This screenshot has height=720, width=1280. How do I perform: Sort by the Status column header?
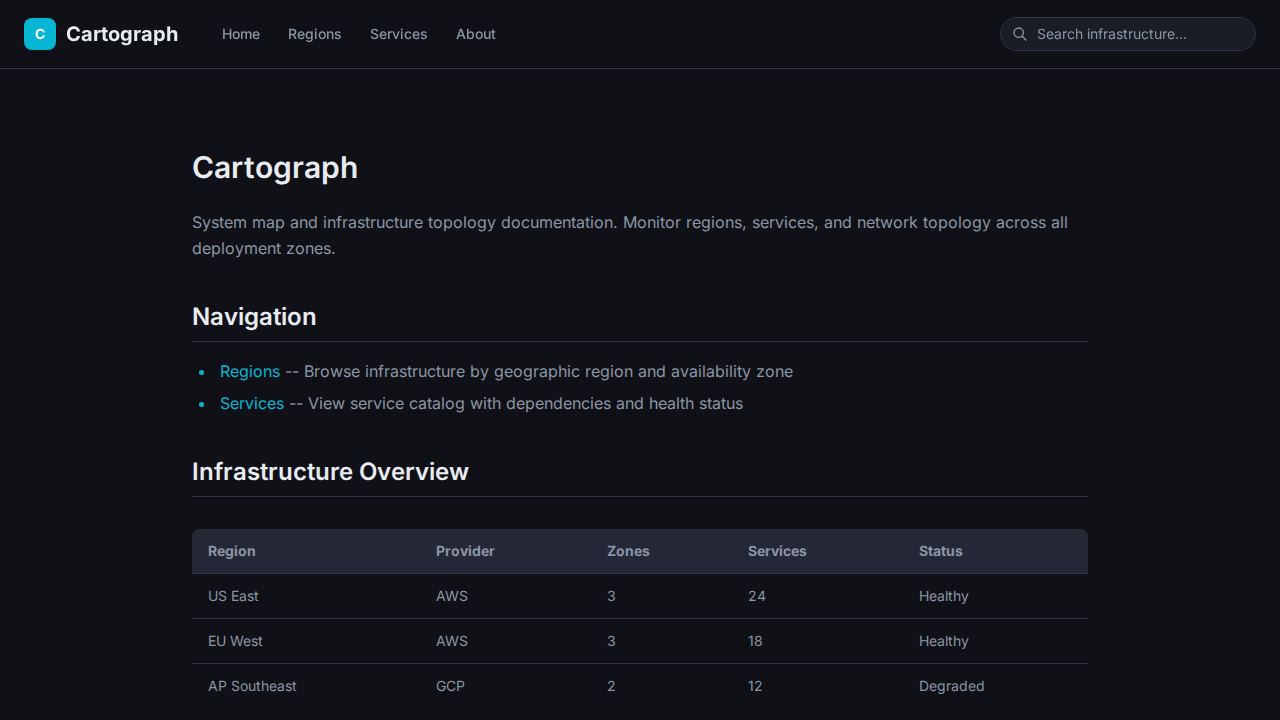point(940,551)
